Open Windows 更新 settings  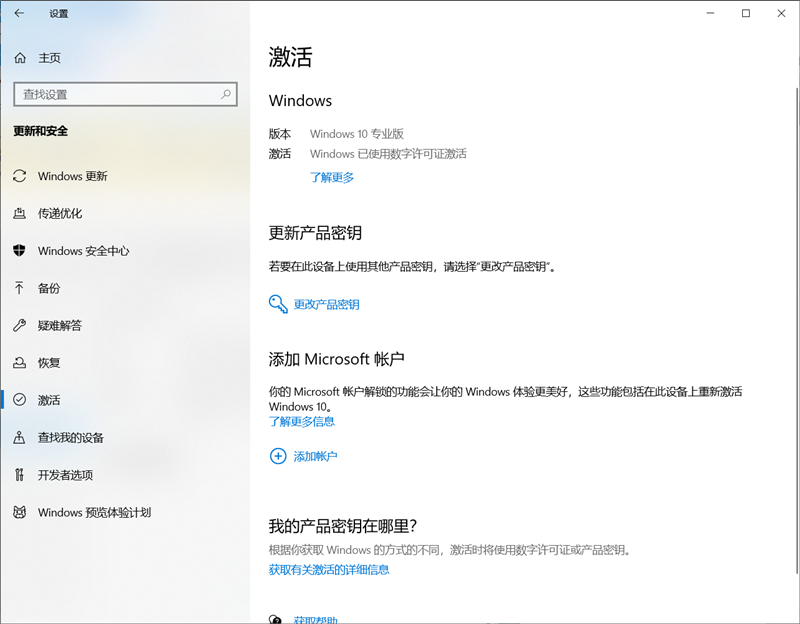click(73, 176)
